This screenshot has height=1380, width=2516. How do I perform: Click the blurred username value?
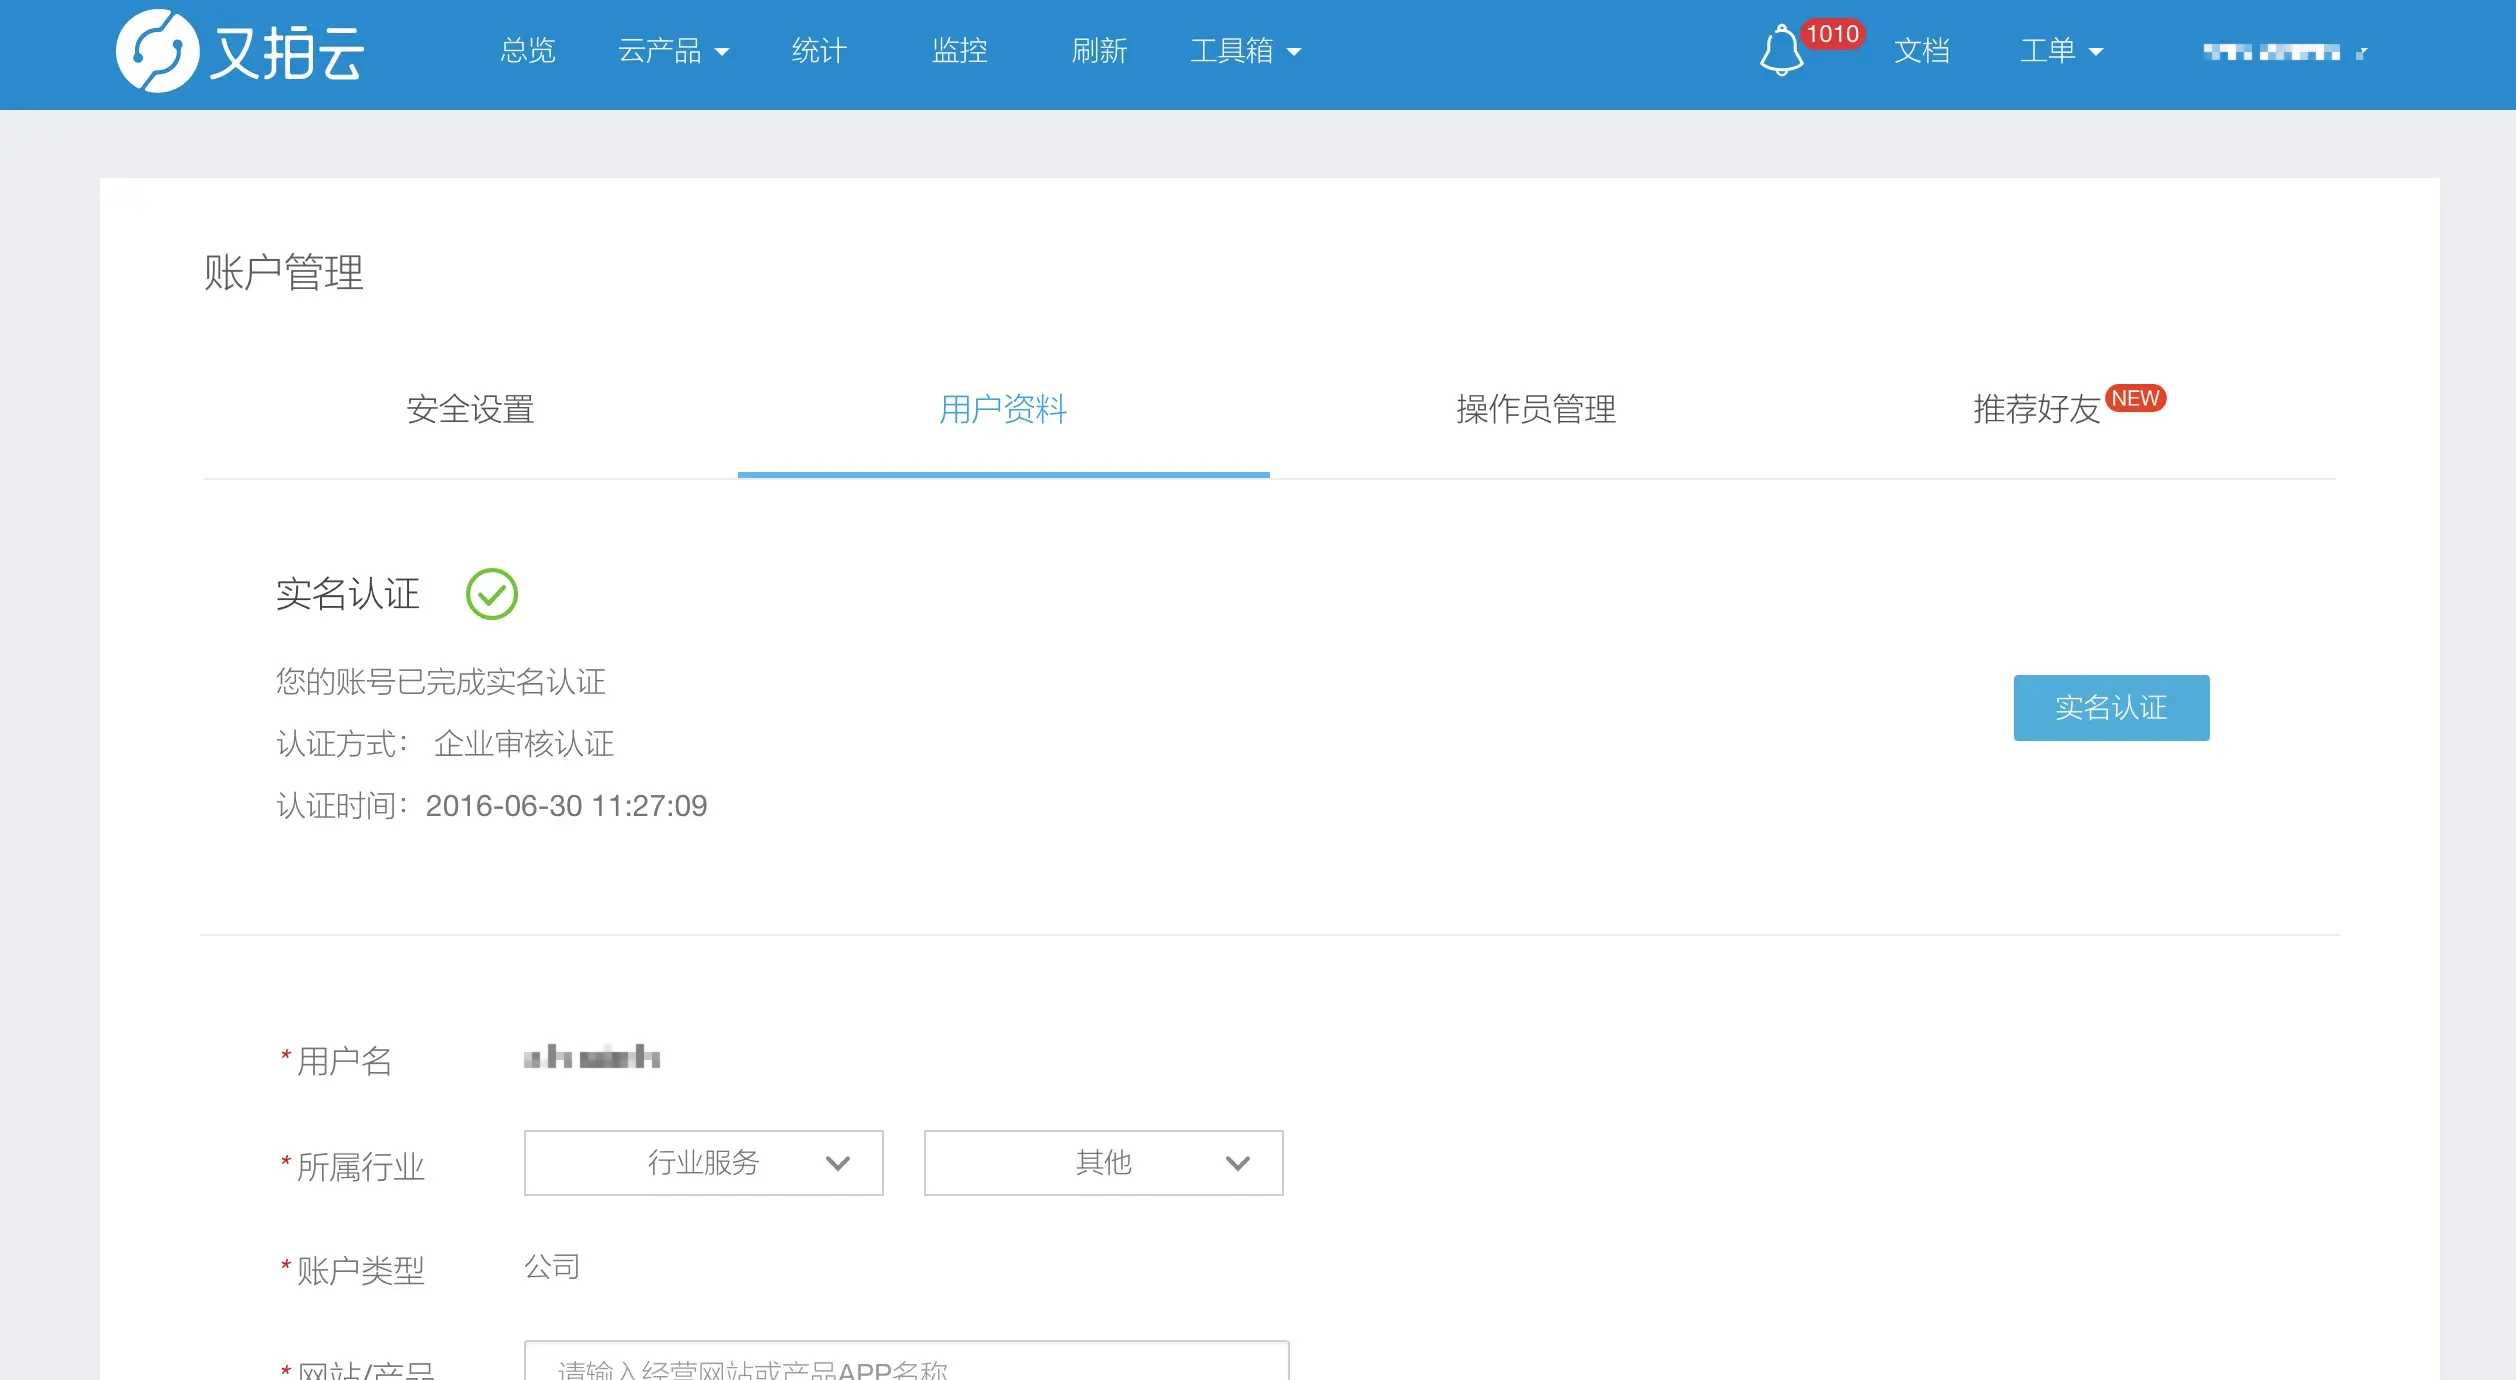click(591, 1057)
